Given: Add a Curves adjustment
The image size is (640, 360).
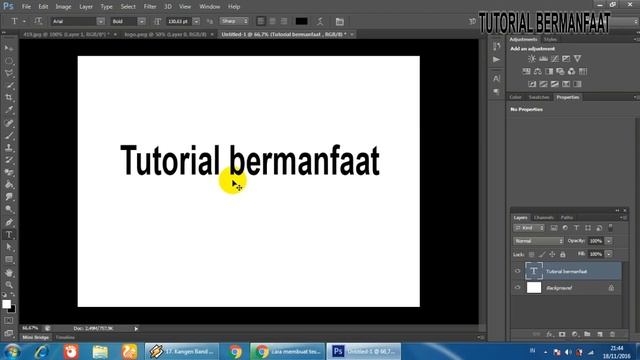Looking at the screenshot, I should point(555,59).
